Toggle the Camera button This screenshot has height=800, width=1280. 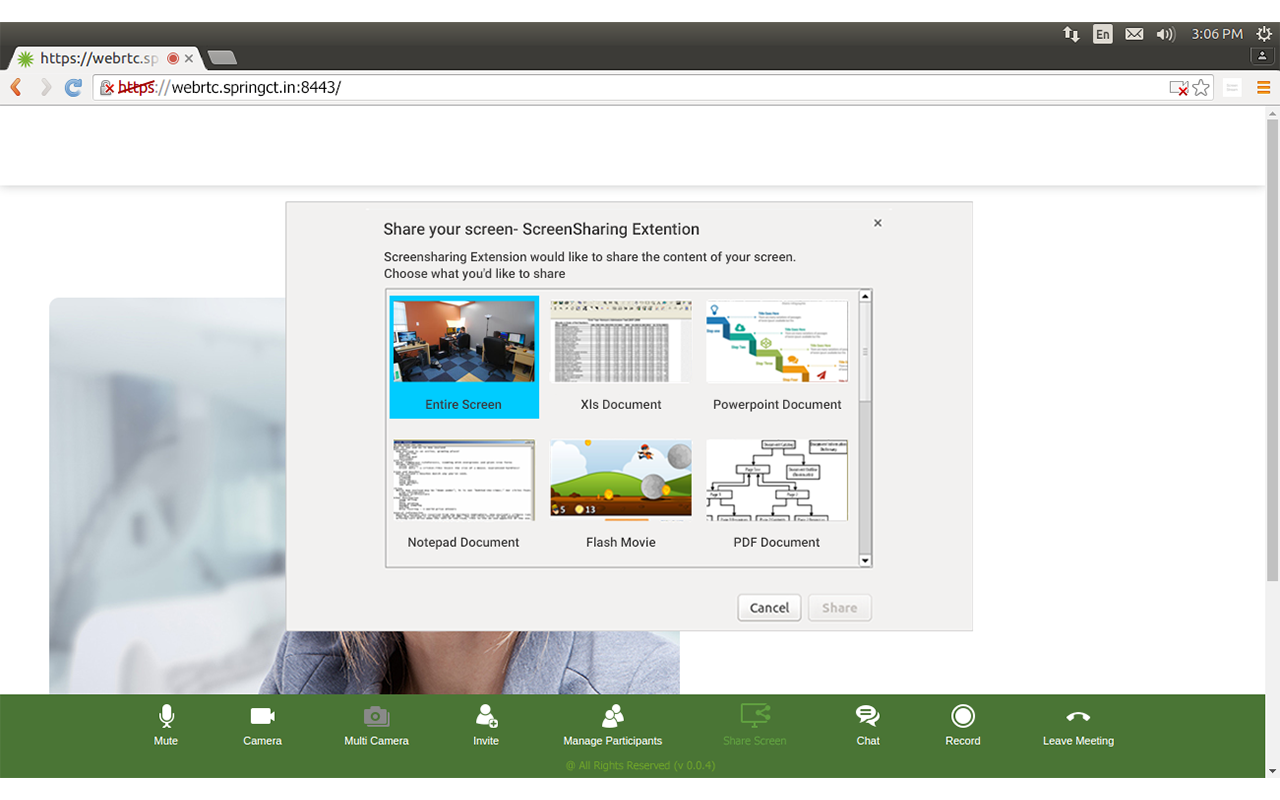pyautogui.click(x=262, y=725)
